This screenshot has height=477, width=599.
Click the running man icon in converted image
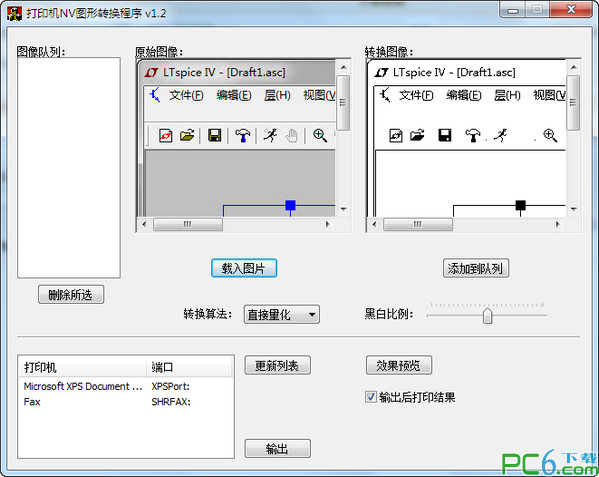coord(500,135)
